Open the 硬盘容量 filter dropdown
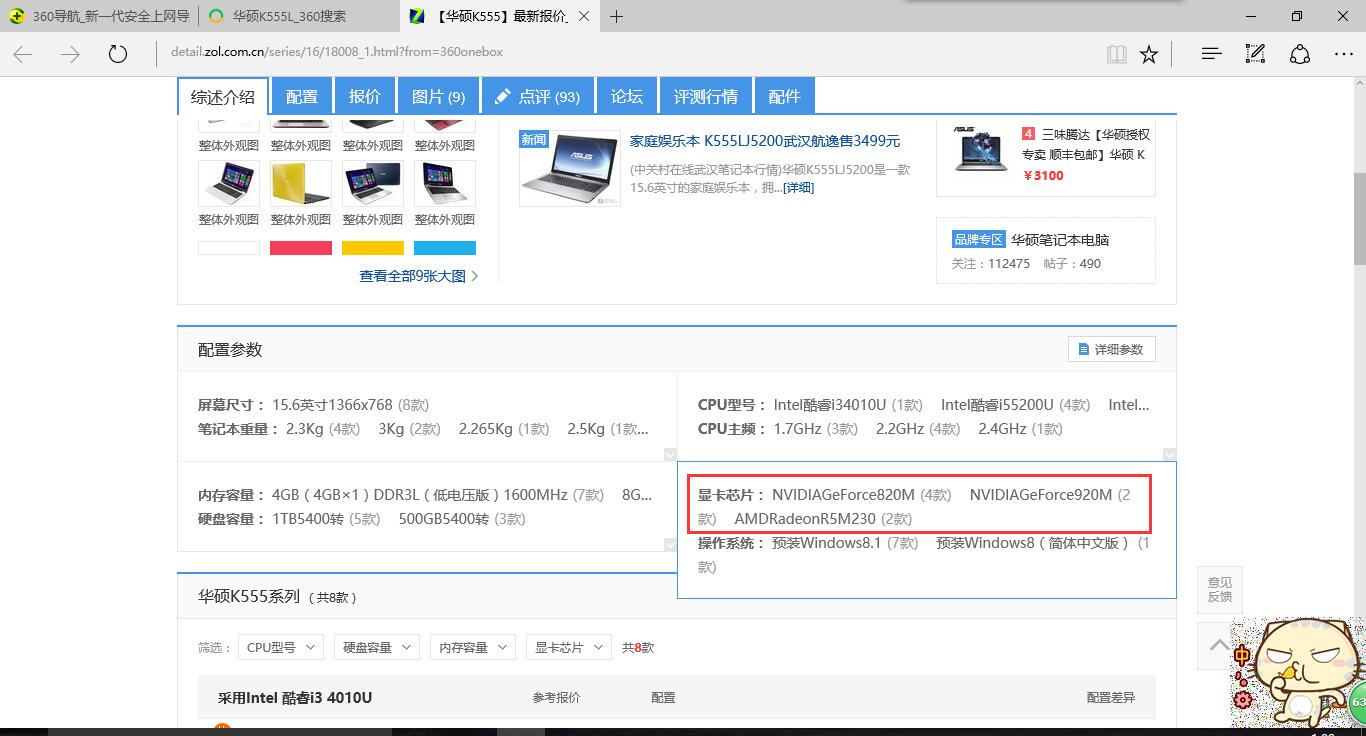Viewport: 1366px width, 736px height. pos(376,647)
